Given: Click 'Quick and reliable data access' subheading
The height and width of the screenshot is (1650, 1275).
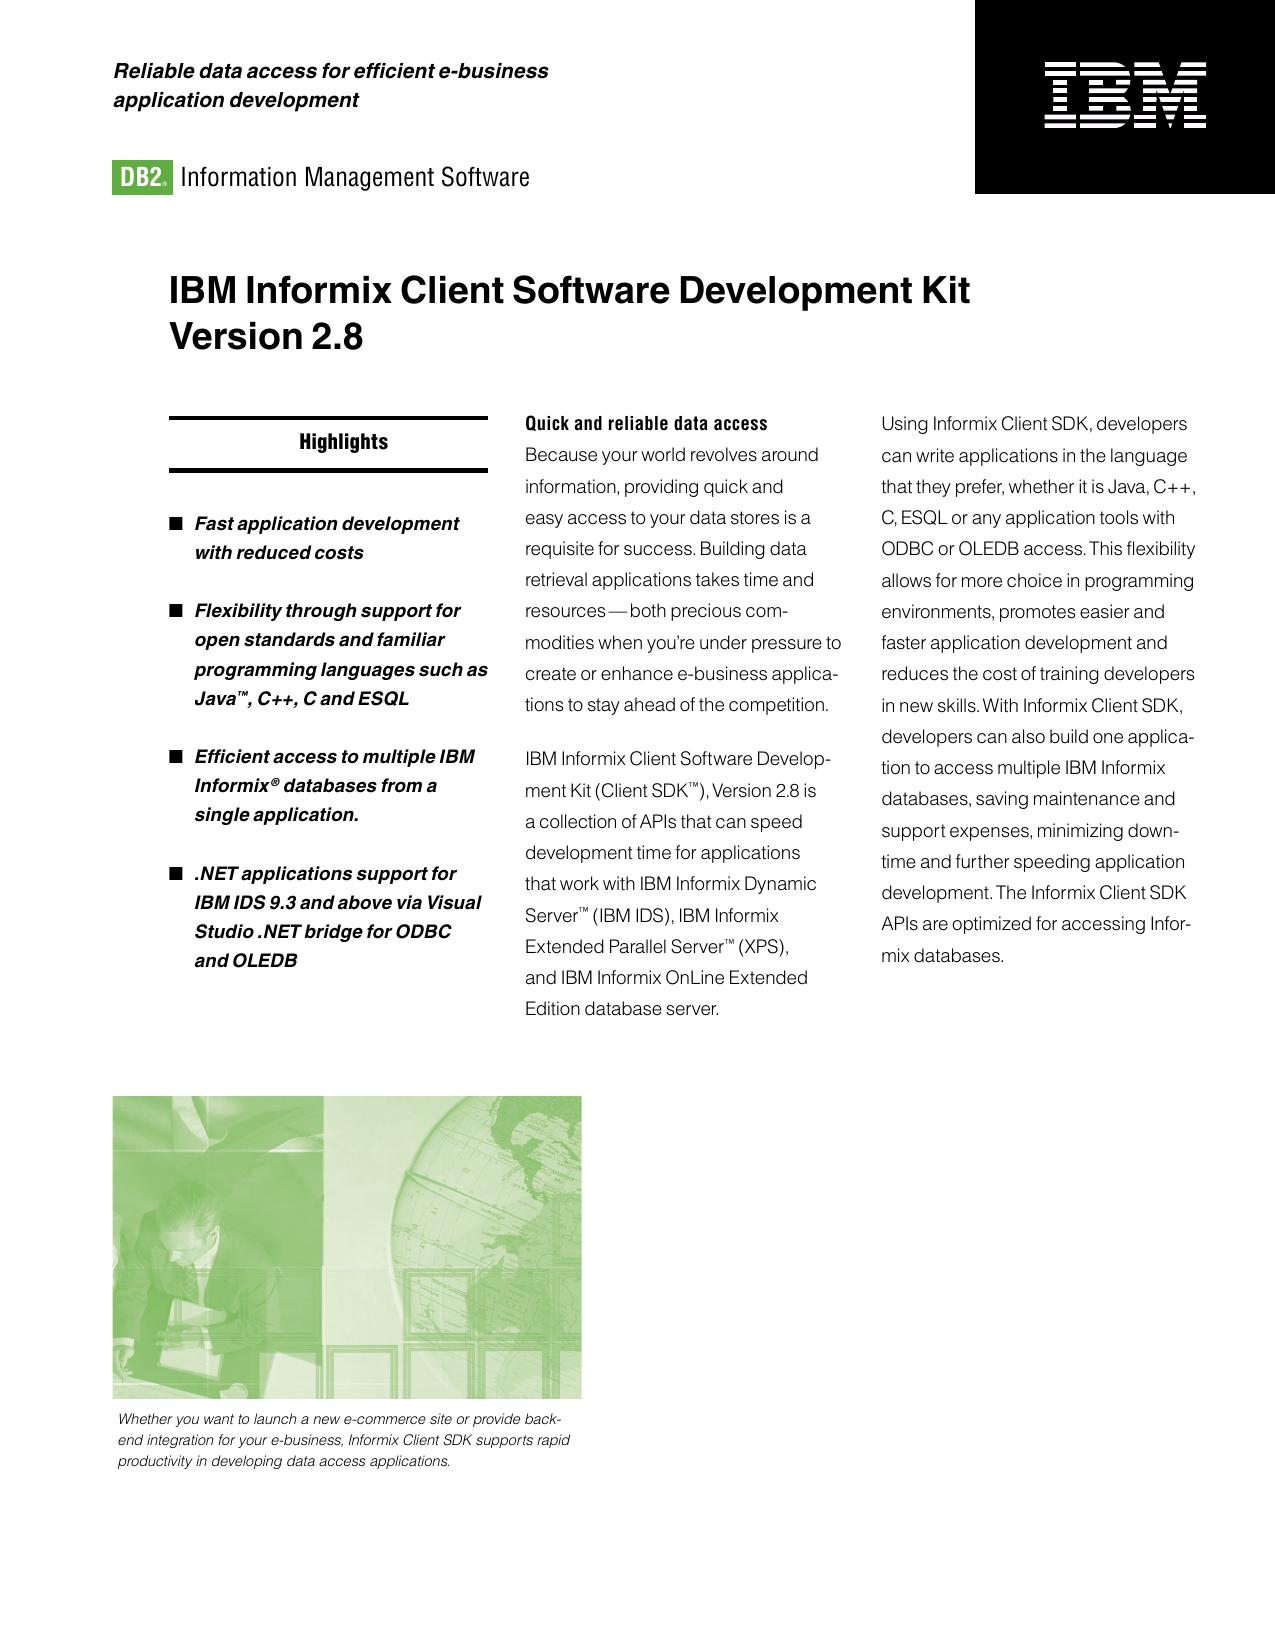Looking at the screenshot, I should point(646,423).
